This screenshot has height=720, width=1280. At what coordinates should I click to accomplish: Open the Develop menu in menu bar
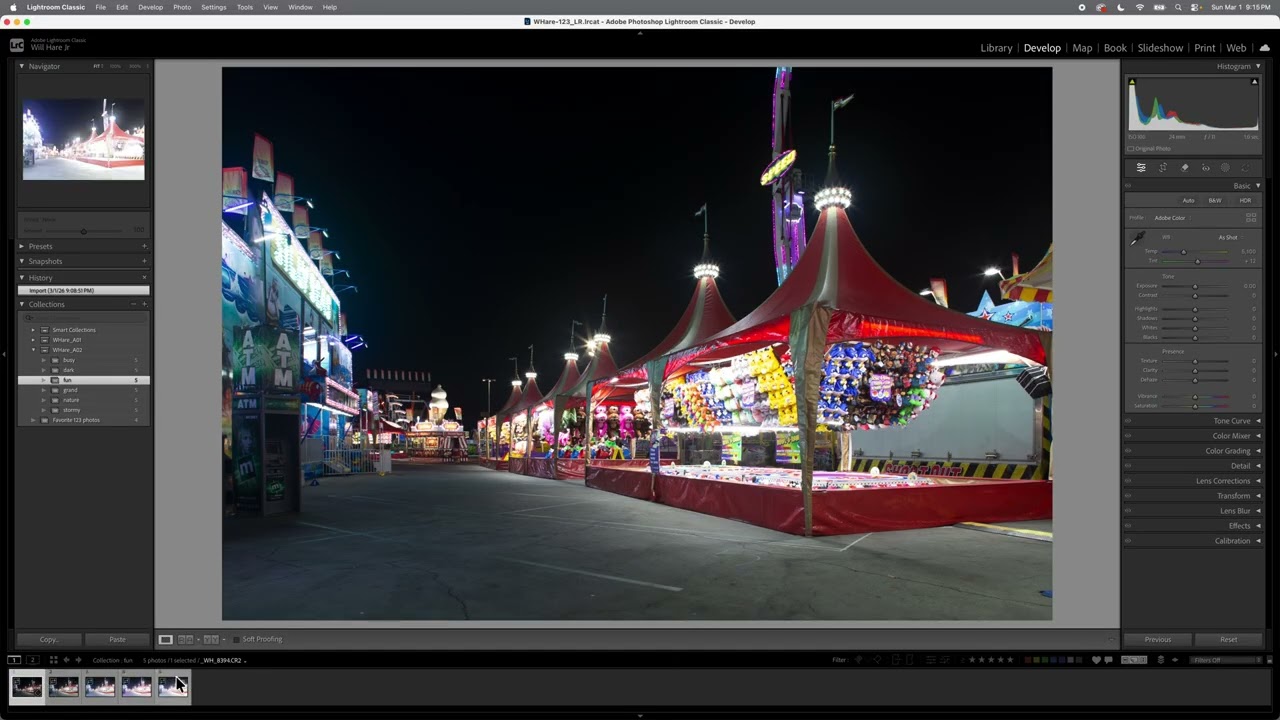tap(150, 7)
